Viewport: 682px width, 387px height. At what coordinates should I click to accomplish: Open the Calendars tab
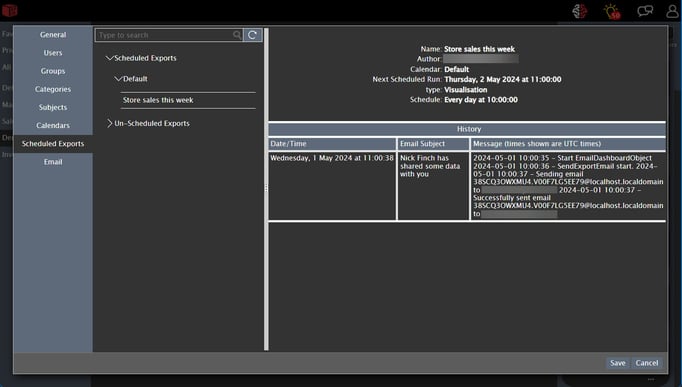(x=53, y=125)
